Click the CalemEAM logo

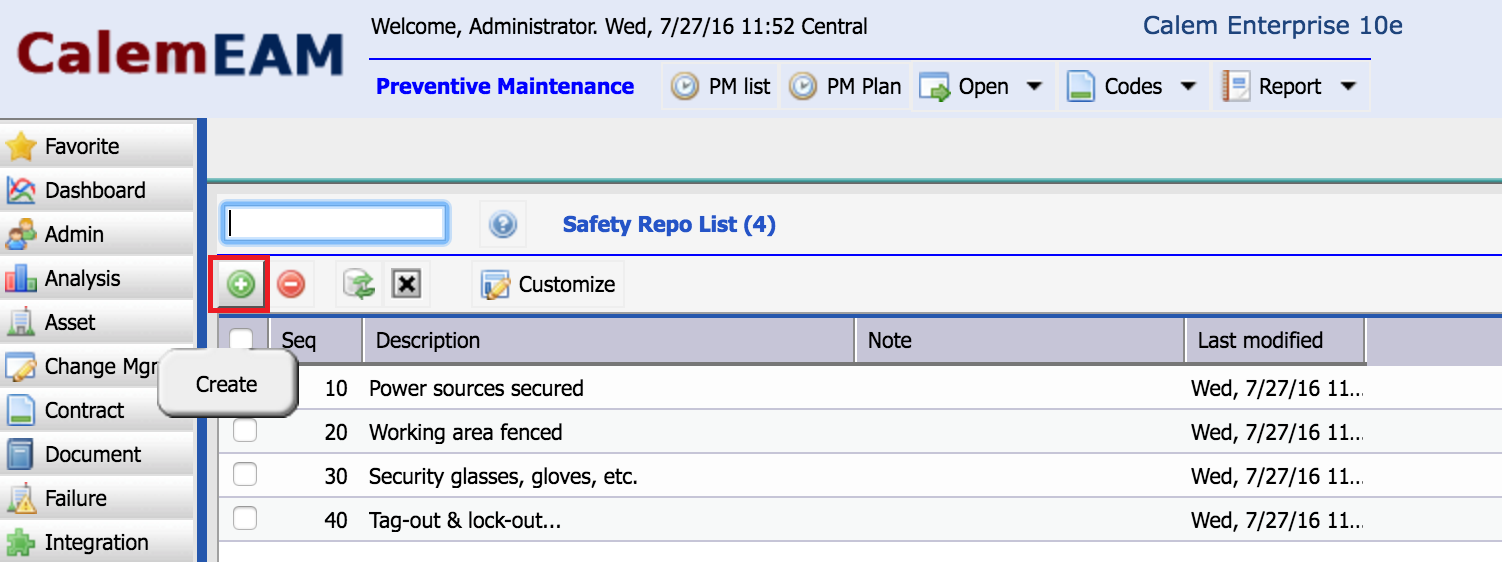point(180,55)
